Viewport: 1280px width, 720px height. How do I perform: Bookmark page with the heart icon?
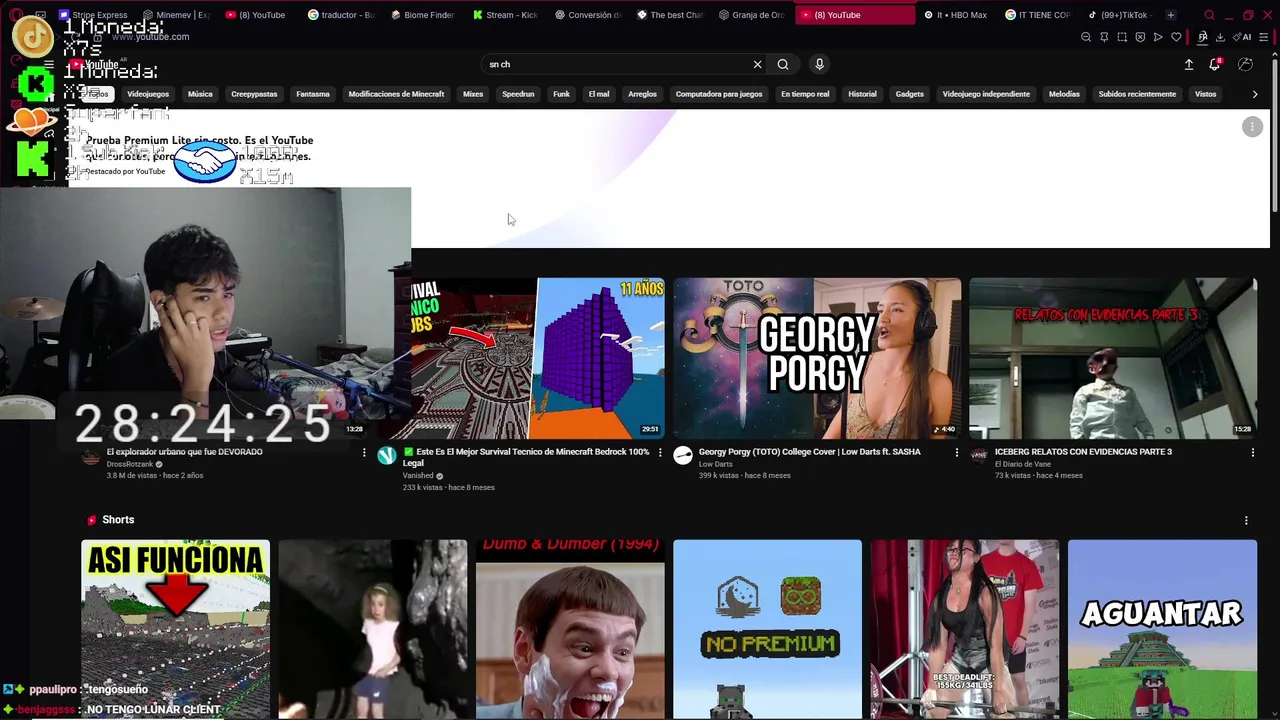click(x=1176, y=37)
